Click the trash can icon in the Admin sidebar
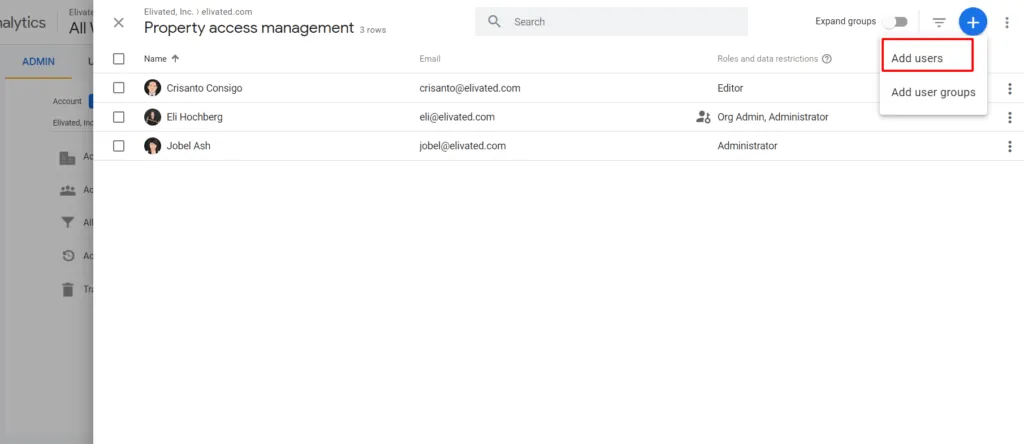This screenshot has width=1024, height=444. pyautogui.click(x=68, y=289)
